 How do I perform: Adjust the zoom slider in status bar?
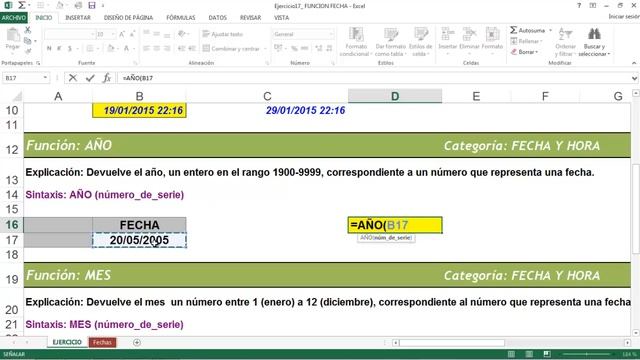point(587,354)
